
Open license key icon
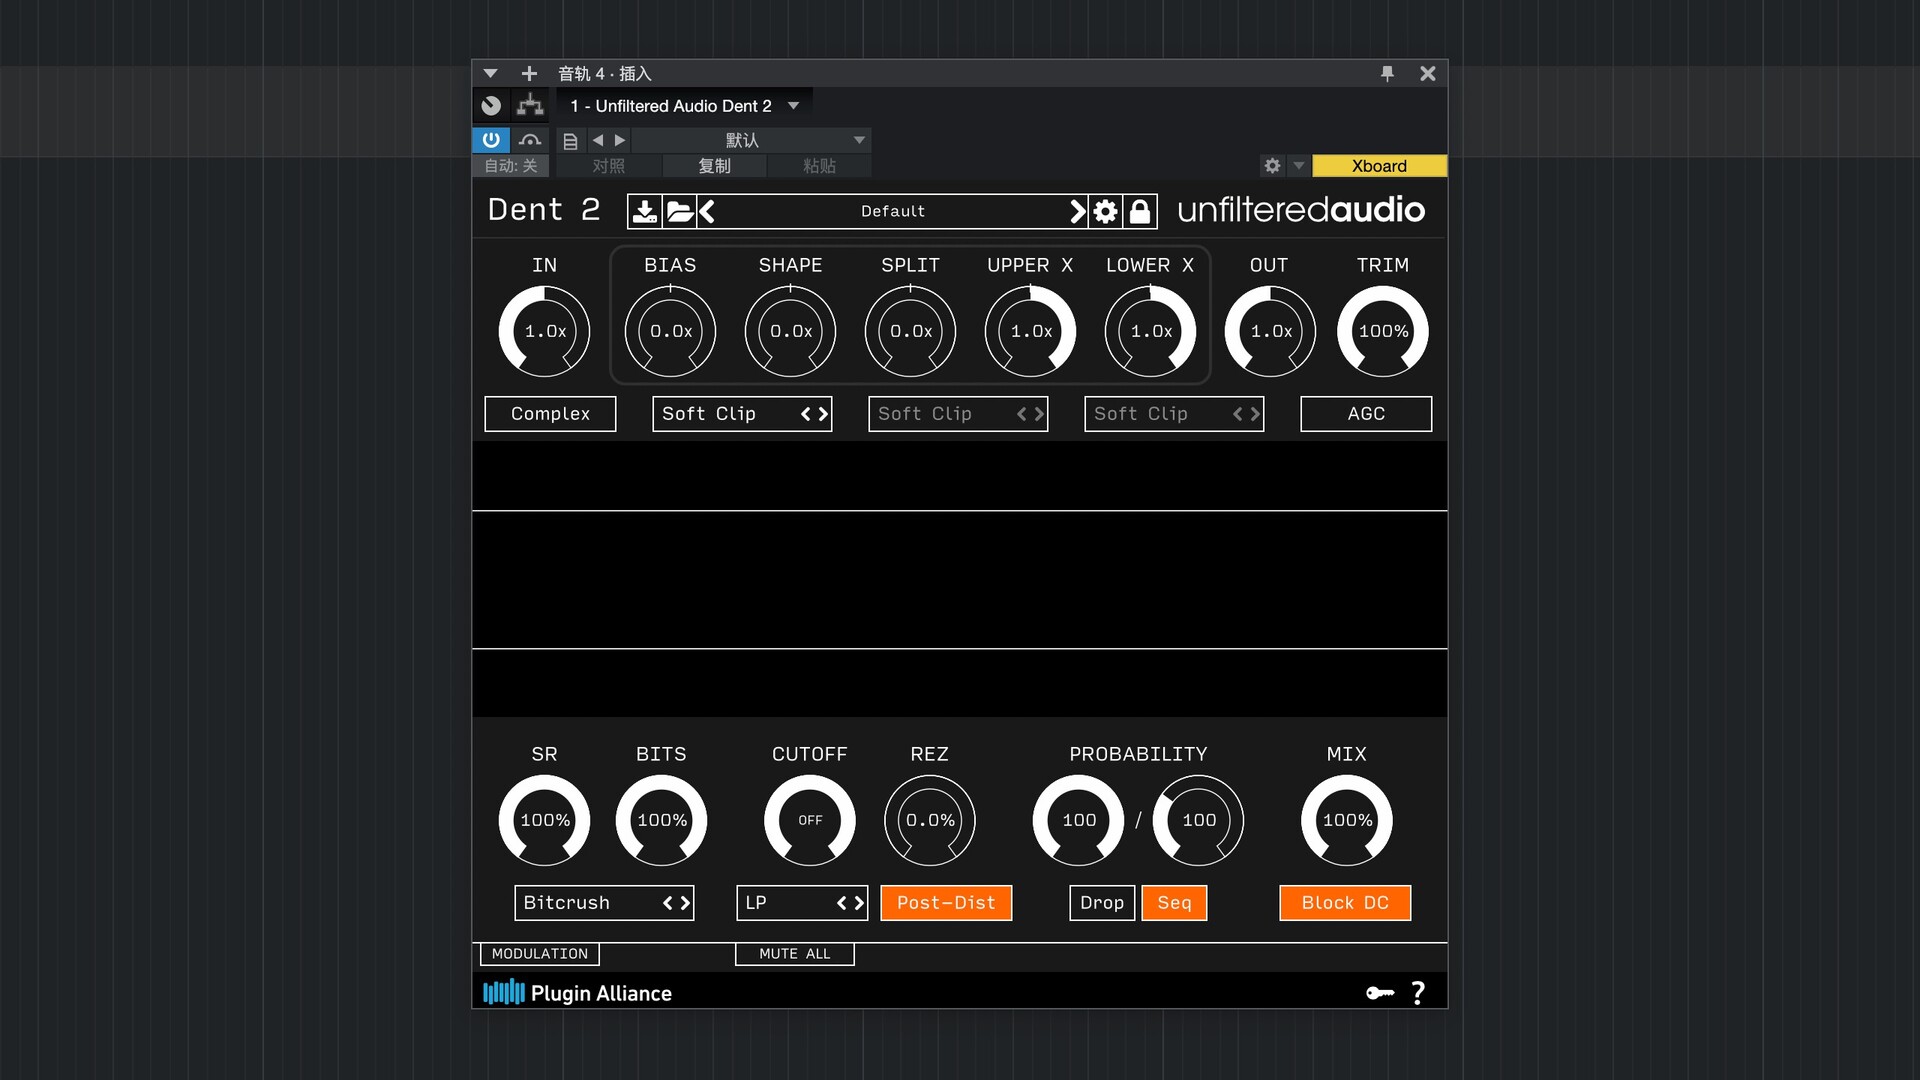coord(1380,993)
